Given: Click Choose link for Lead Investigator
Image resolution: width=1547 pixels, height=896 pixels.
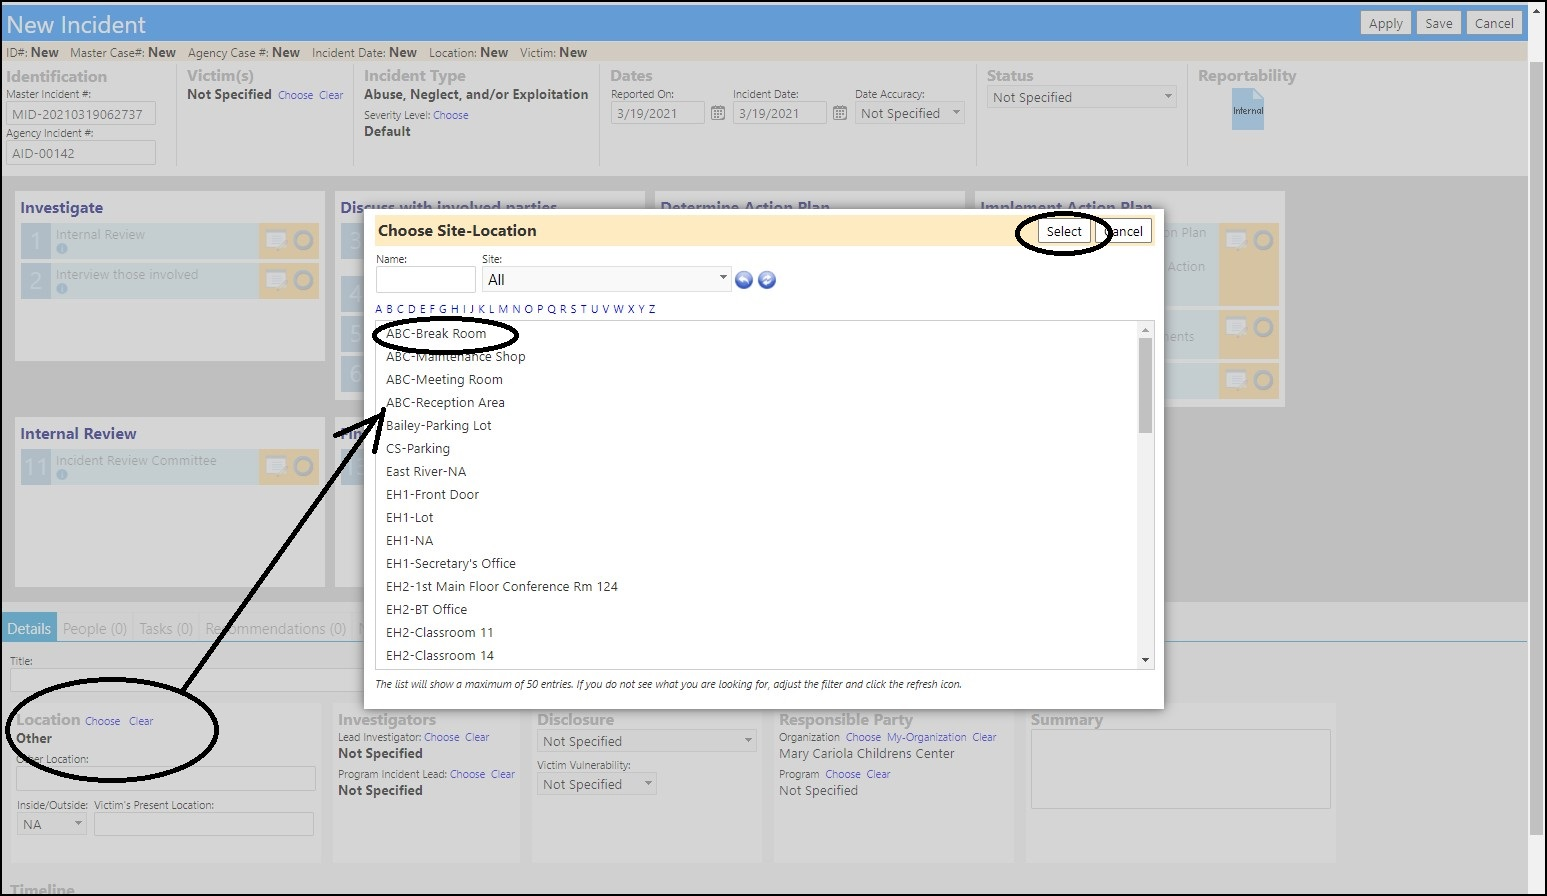Looking at the screenshot, I should [x=442, y=737].
